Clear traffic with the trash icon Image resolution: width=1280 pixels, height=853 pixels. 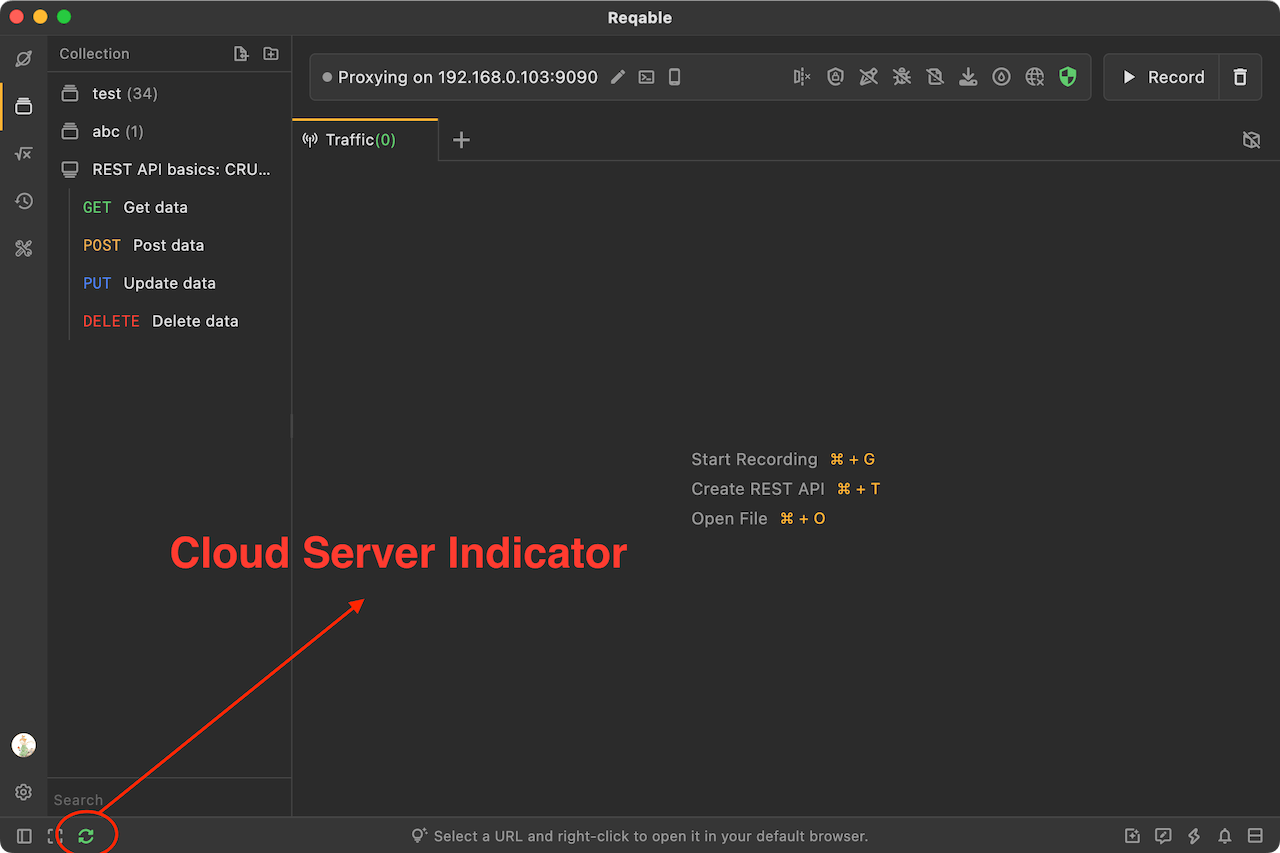(x=1240, y=77)
